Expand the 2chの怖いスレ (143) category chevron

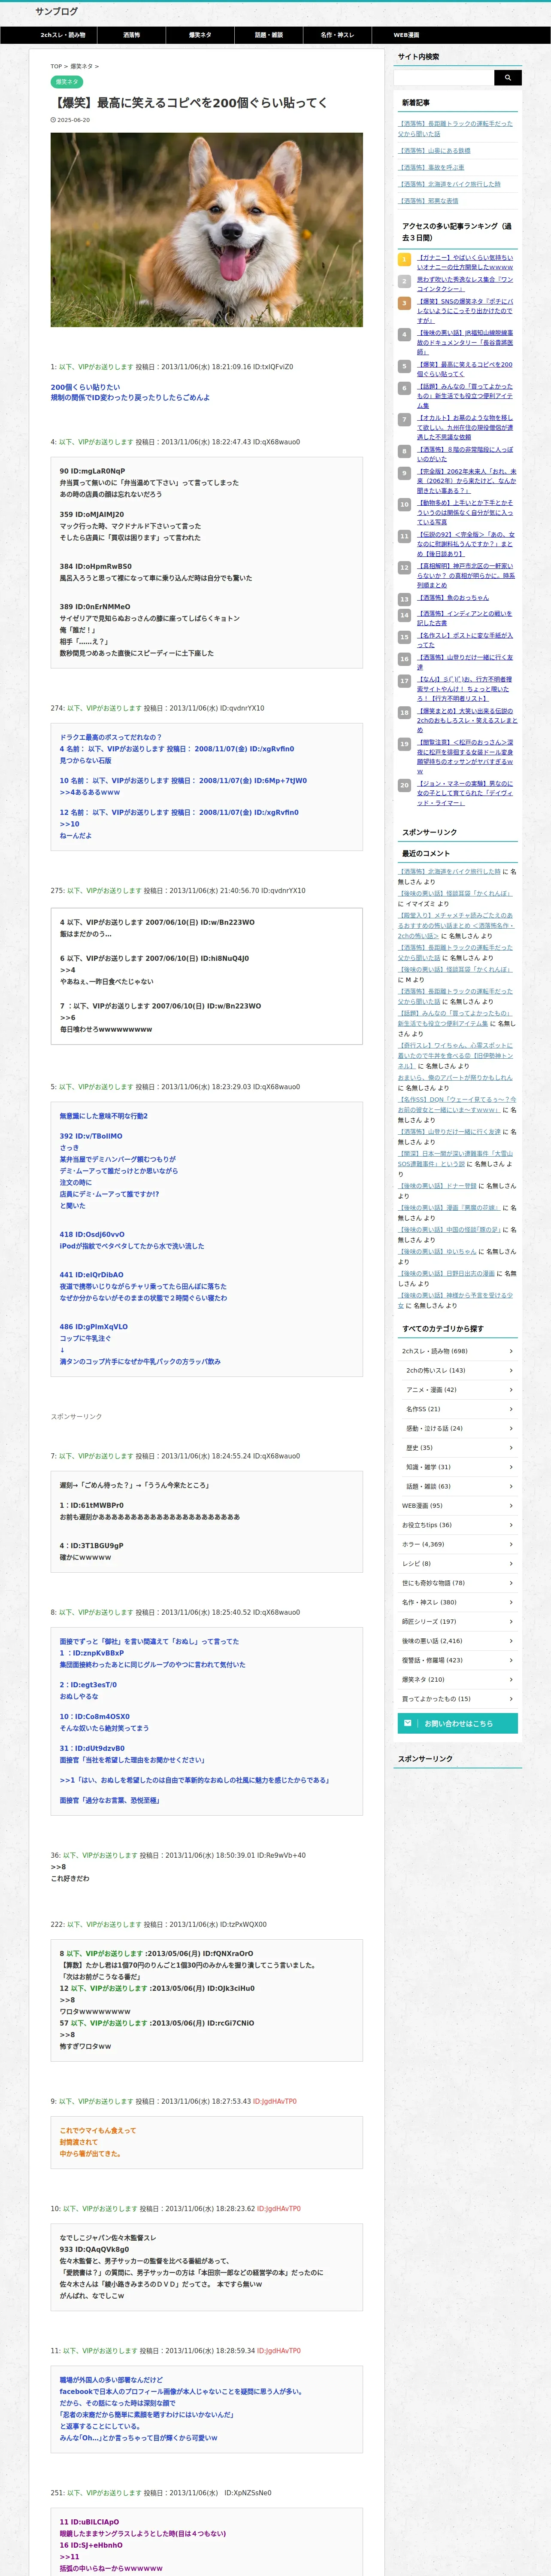tap(511, 1370)
